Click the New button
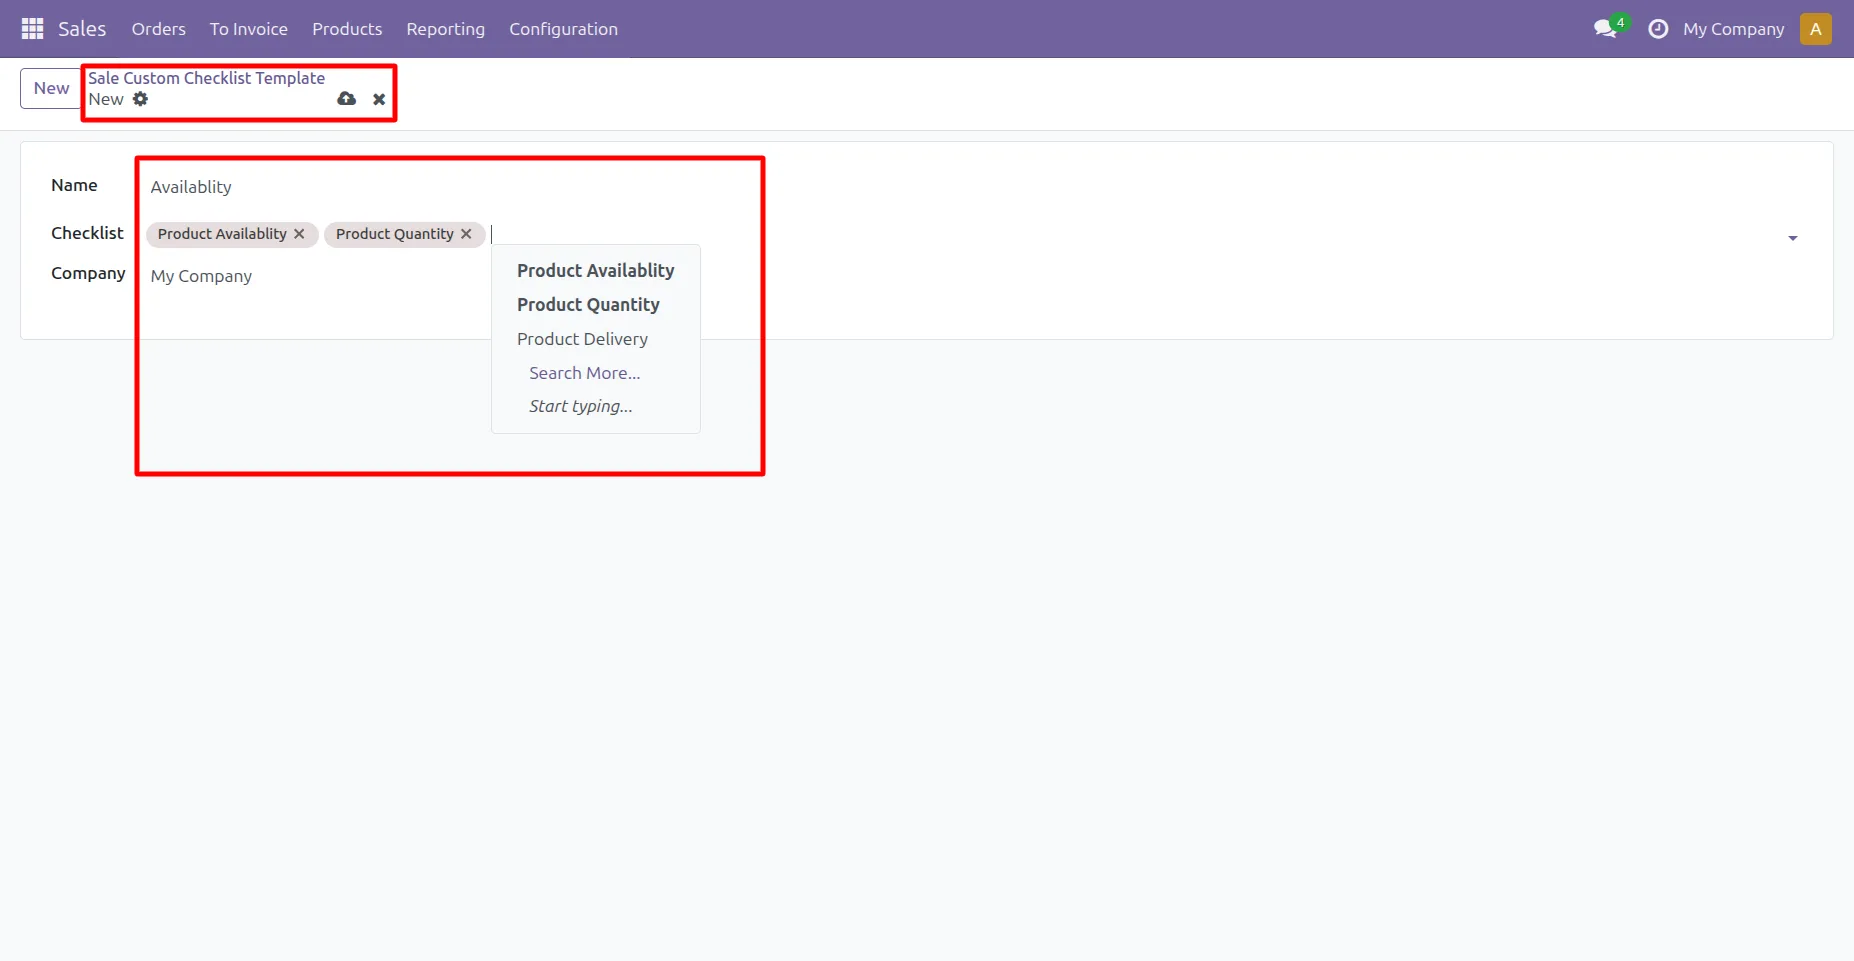 [x=51, y=88]
